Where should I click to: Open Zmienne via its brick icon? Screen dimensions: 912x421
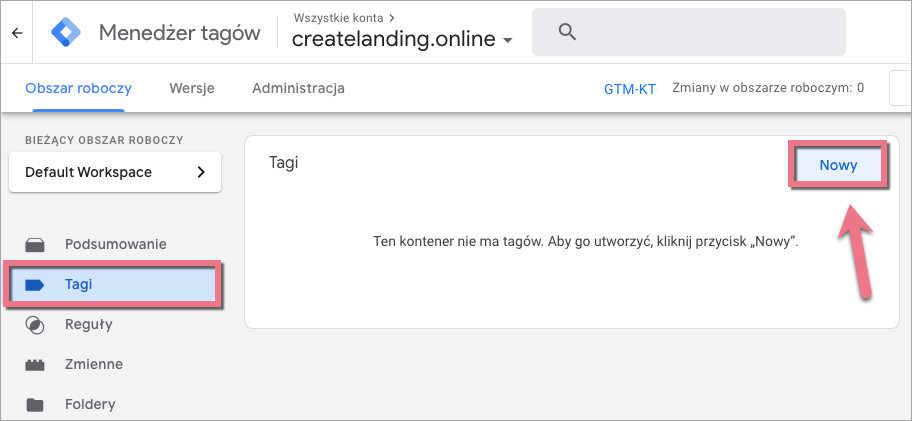click(x=35, y=364)
